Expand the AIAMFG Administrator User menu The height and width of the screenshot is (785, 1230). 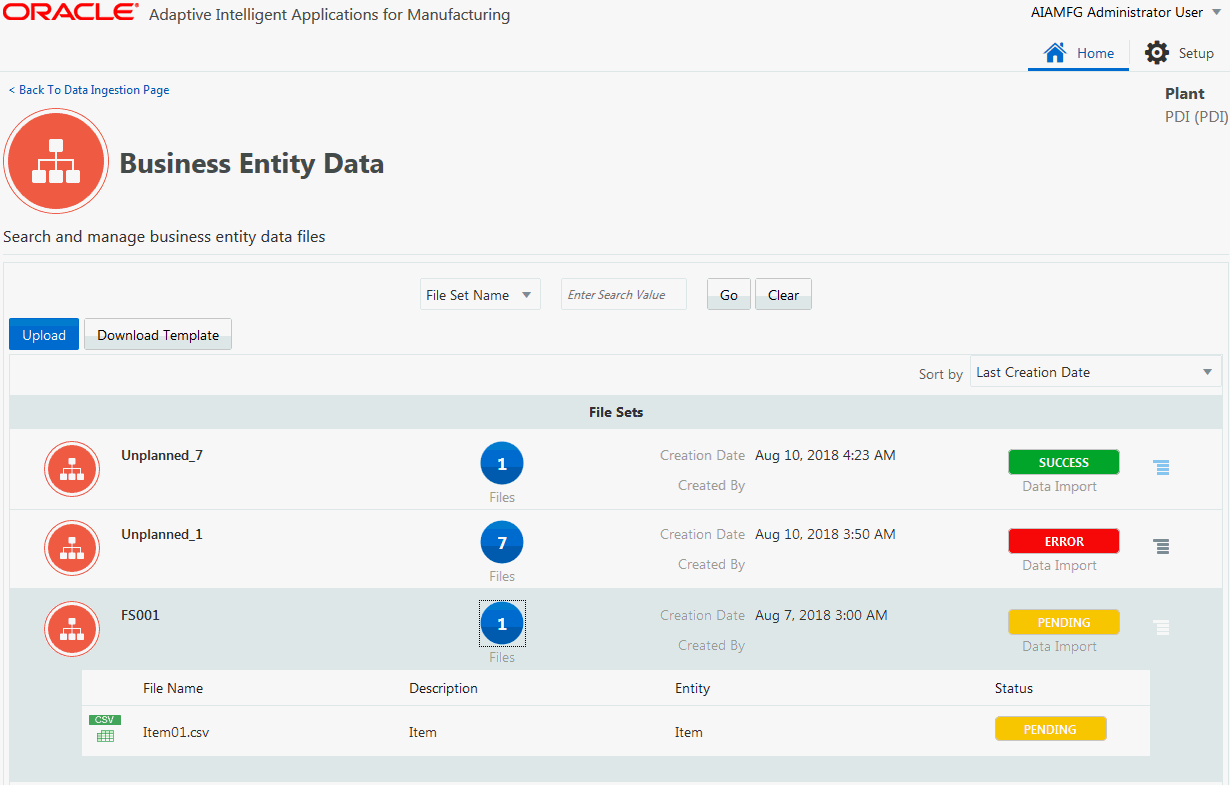pyautogui.click(x=1126, y=13)
